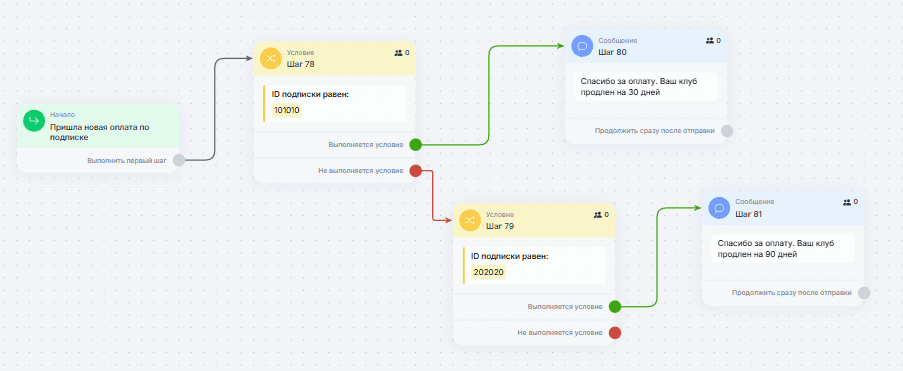Image resolution: width=903 pixels, height=371 pixels.
Task: Click the 'Шаг 79' block title
Action: [500, 226]
